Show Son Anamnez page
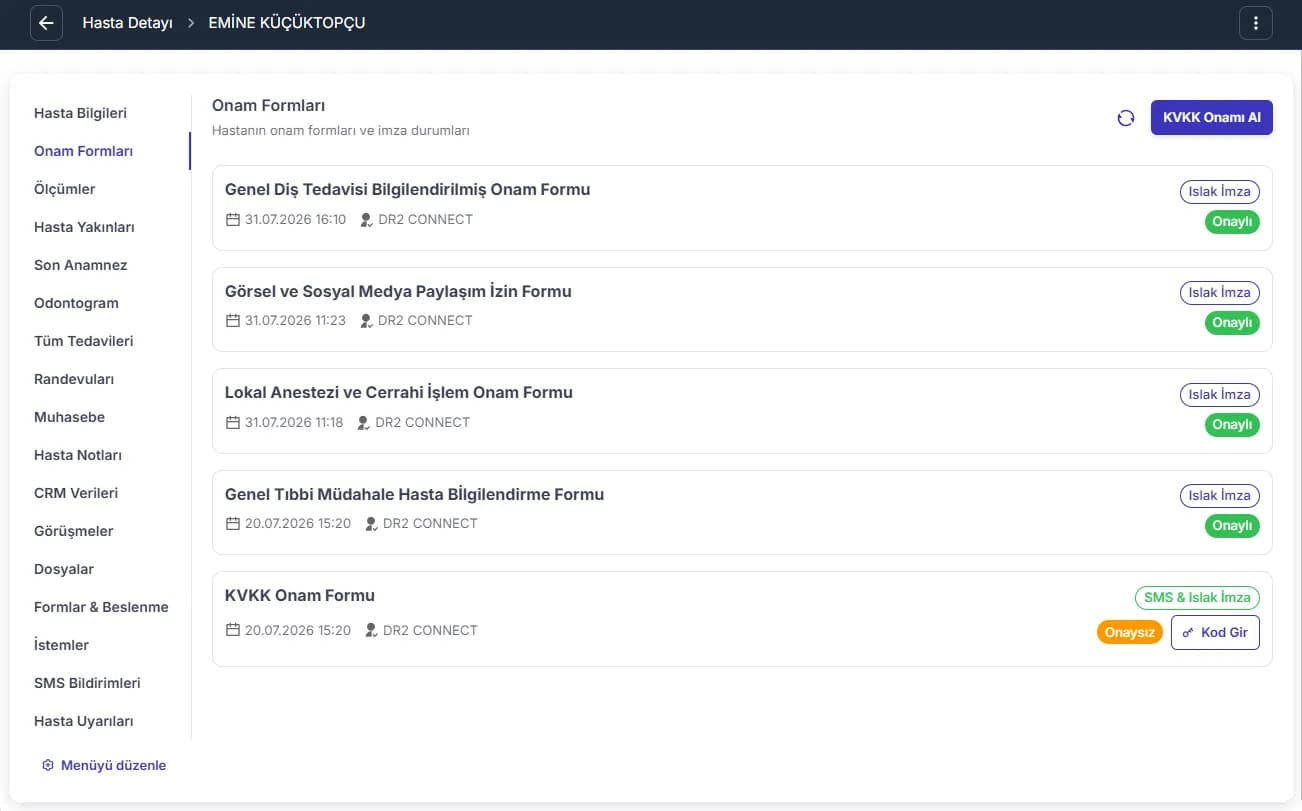1302x811 pixels. [80, 265]
